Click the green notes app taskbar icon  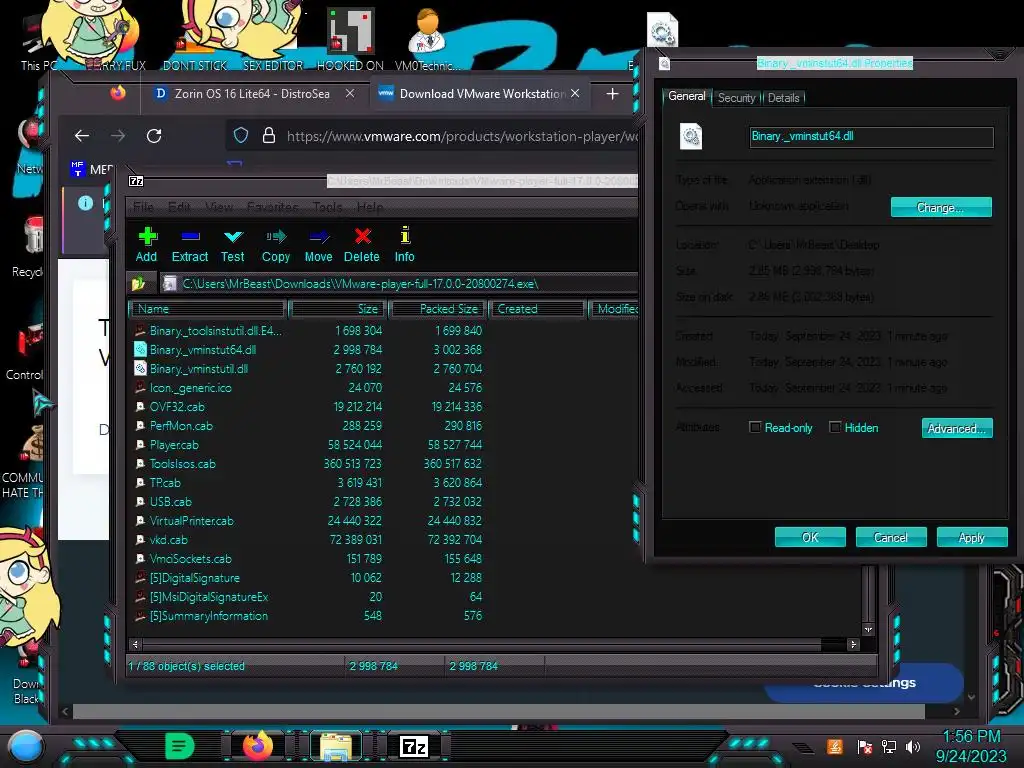180,746
